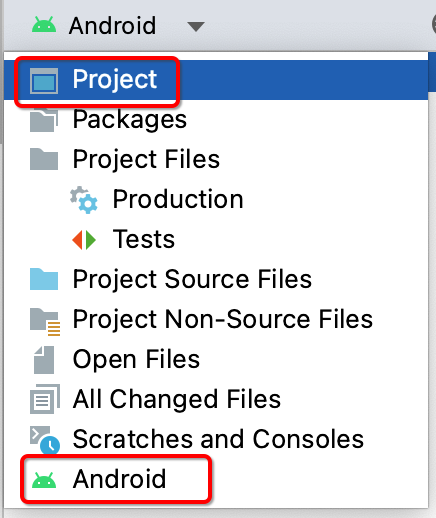This screenshot has height=518, width=436.
Task: Click the Android header label text
Action: [x=112, y=25]
